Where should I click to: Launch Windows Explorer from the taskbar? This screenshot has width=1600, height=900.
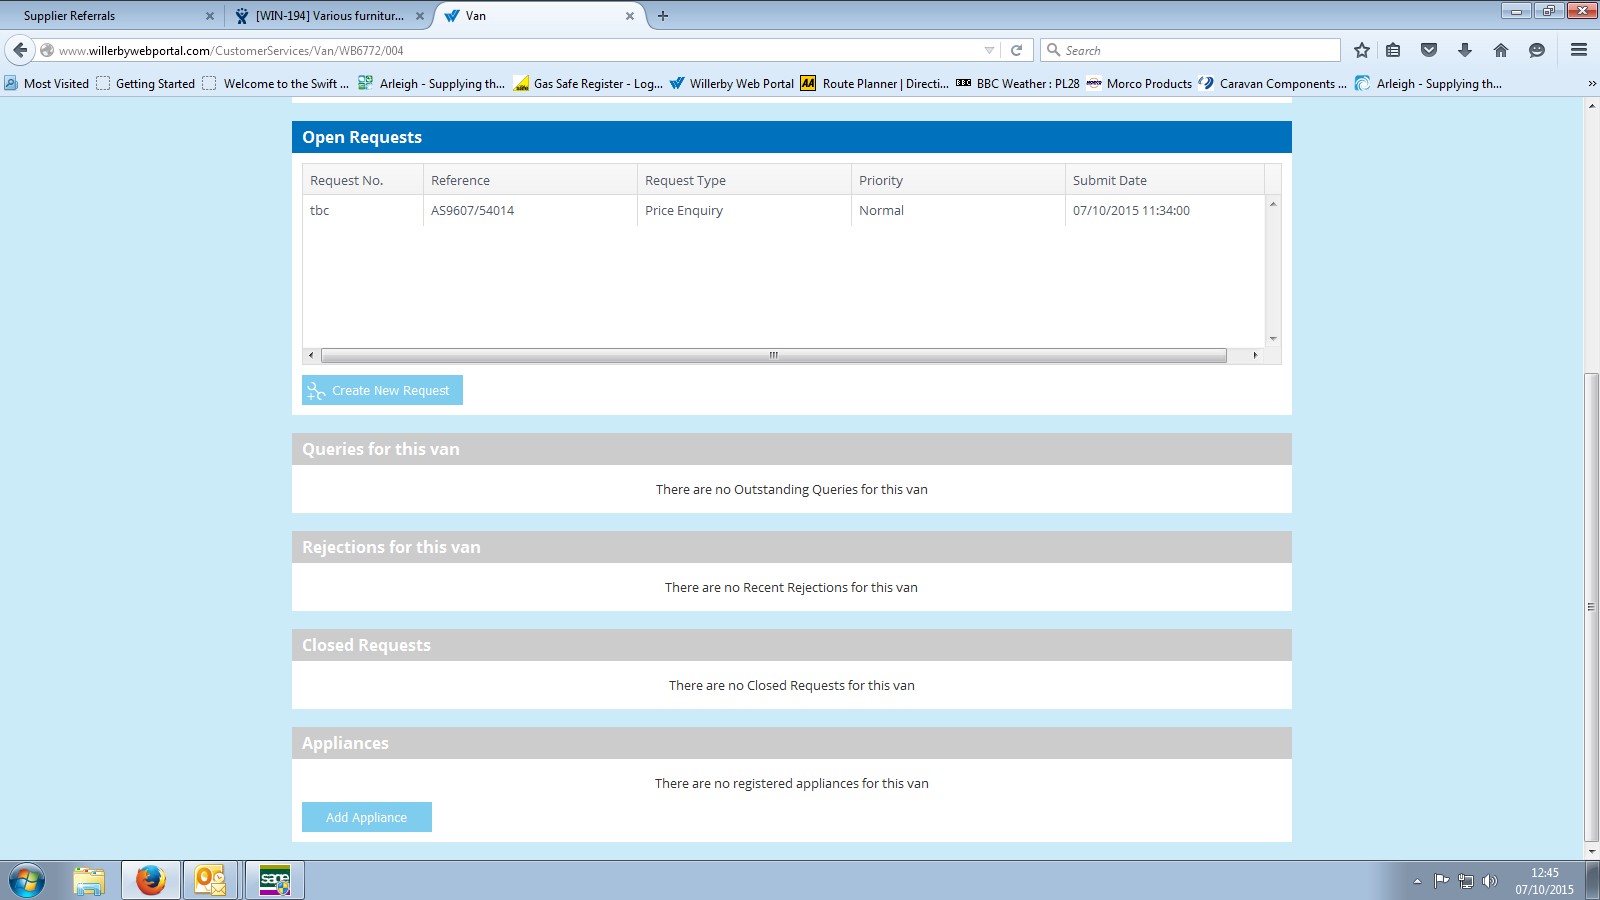point(89,880)
